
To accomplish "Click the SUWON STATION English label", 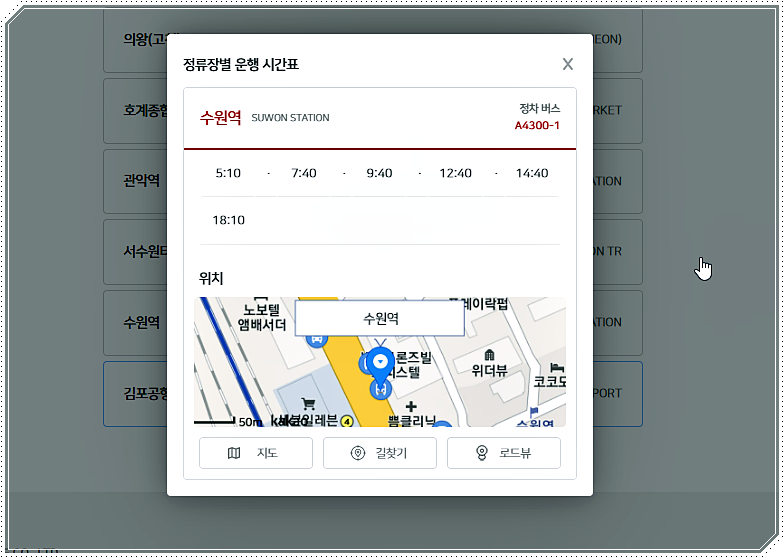I will (290, 118).
